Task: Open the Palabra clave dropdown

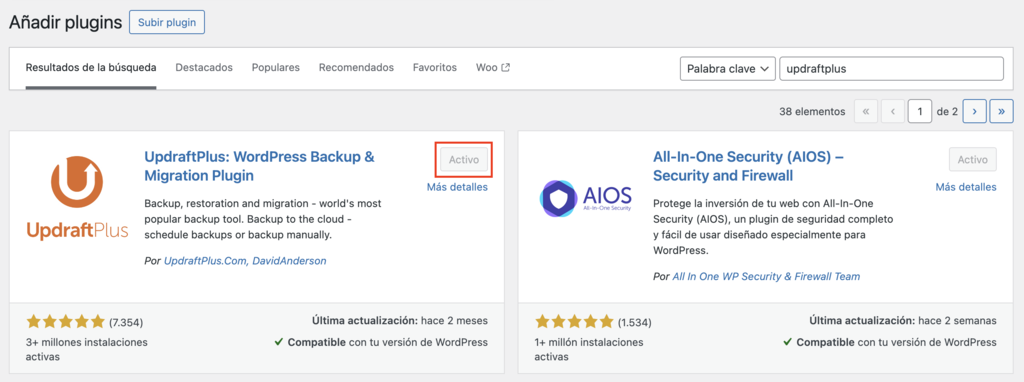Action: pos(728,69)
